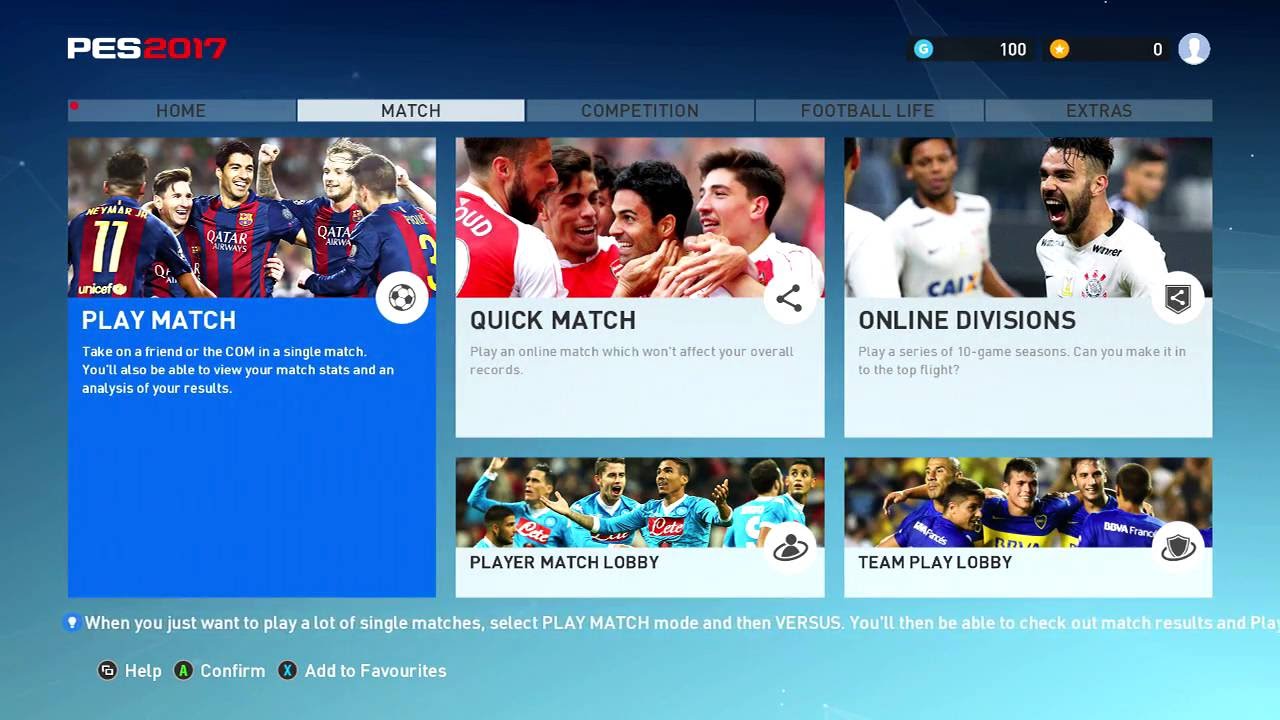Go to the EXTRAS tab
Viewport: 1280px width, 720px height.
(x=1099, y=110)
